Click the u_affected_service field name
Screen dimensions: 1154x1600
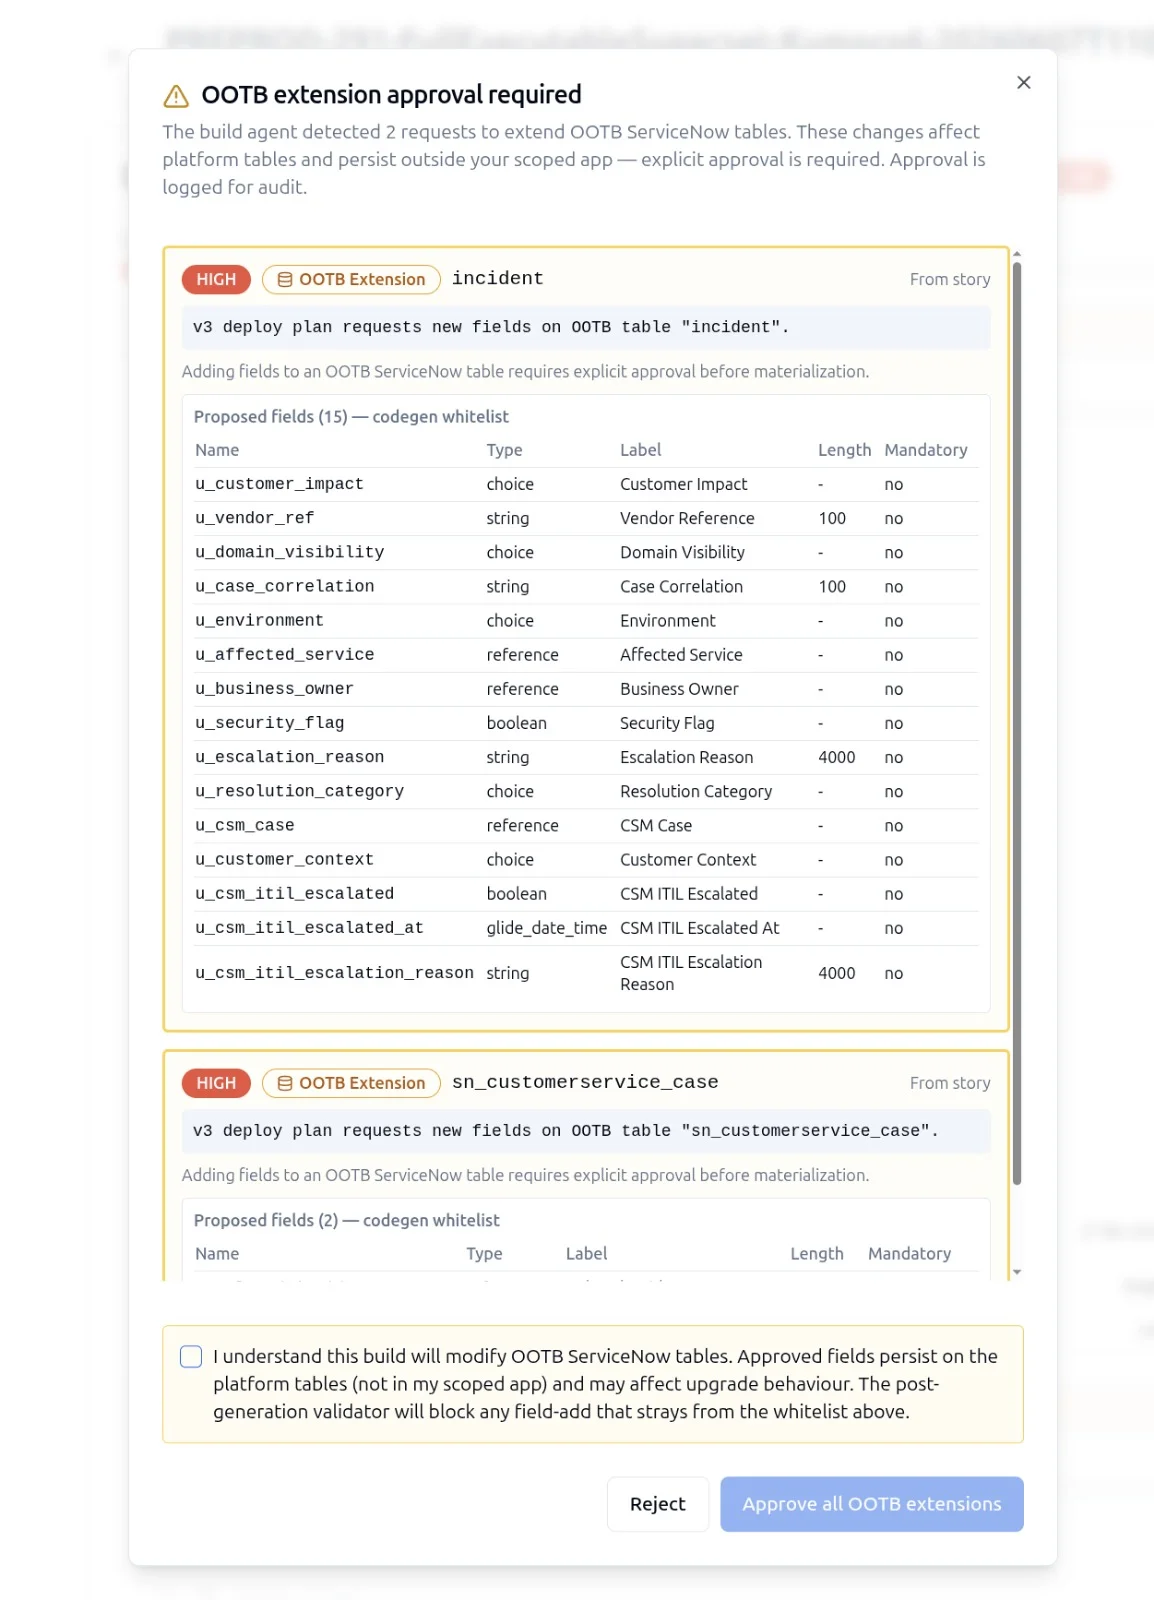[284, 654]
